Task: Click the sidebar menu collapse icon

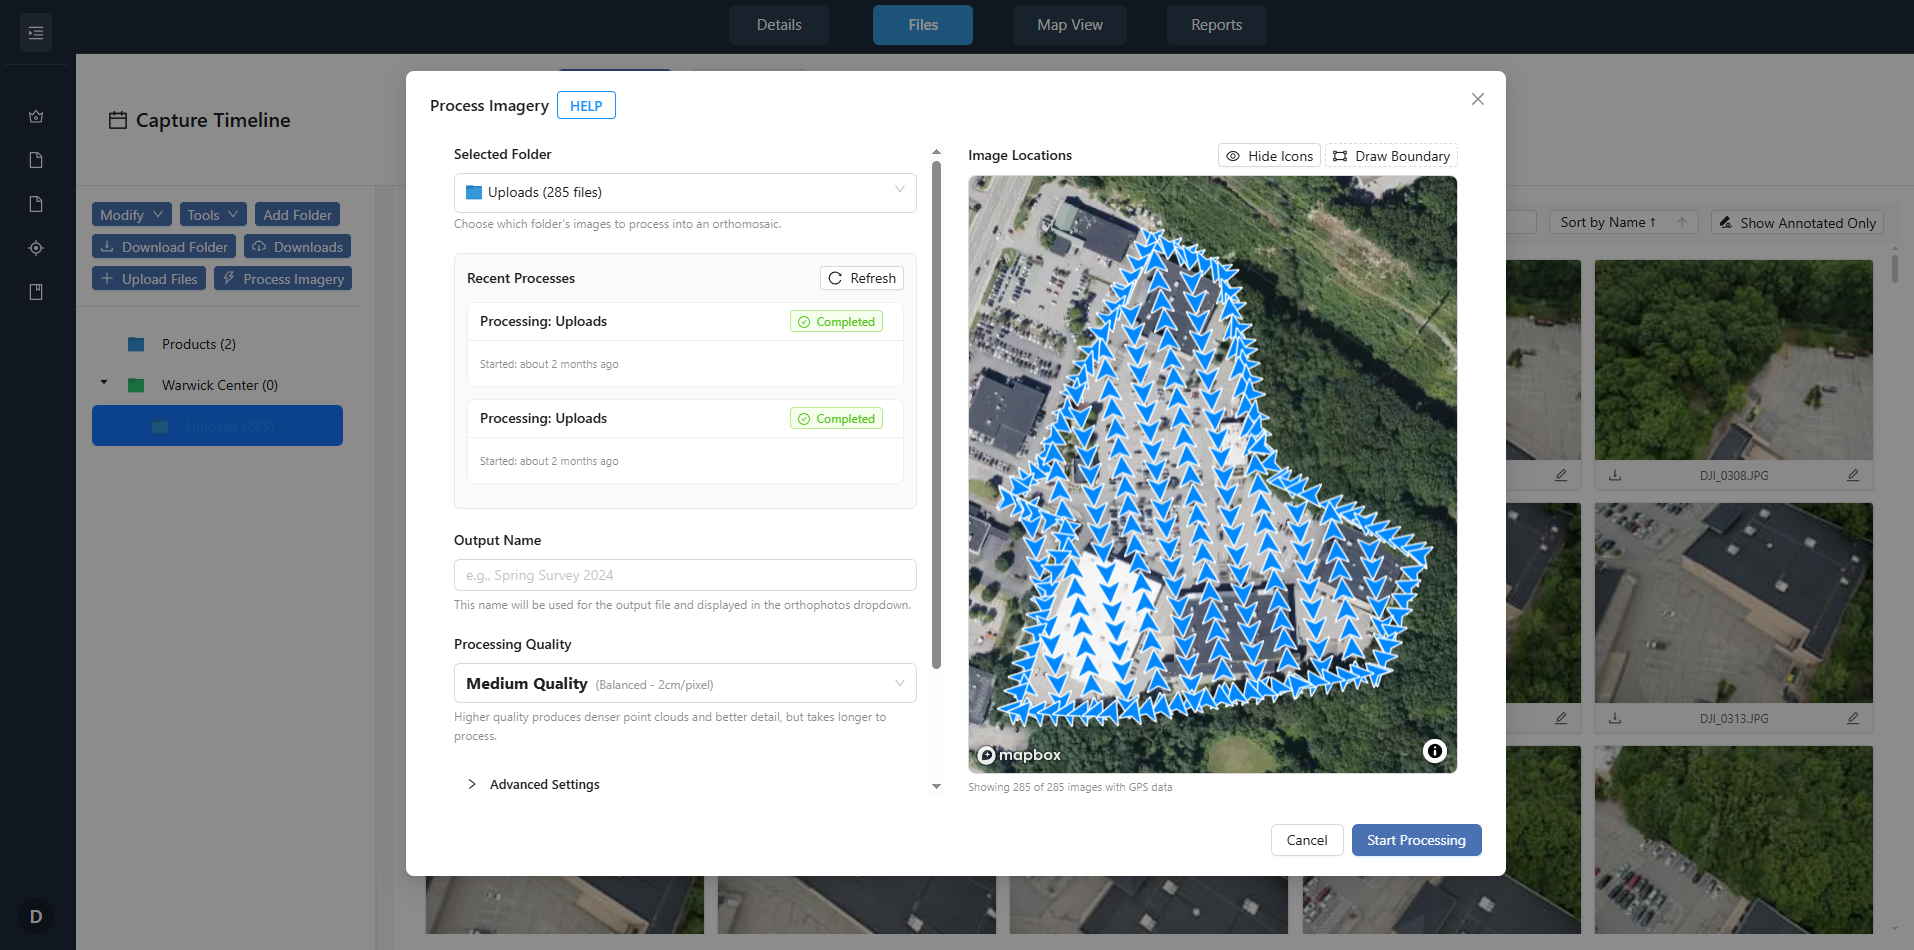Action: coord(36,33)
